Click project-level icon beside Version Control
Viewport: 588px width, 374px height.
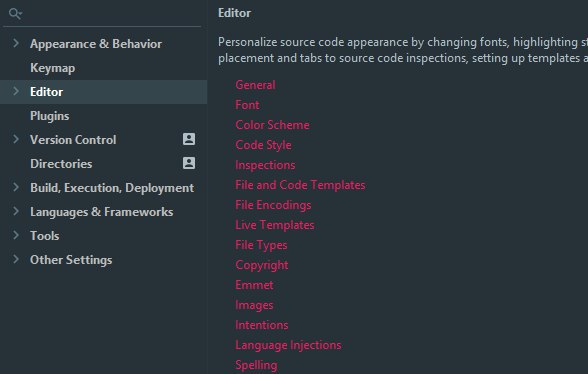coord(189,139)
